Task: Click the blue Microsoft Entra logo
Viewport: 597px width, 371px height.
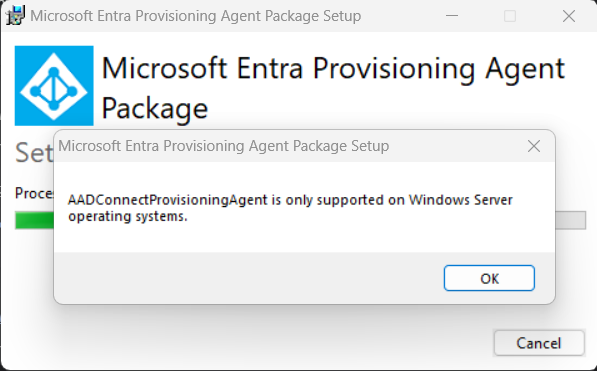Action: point(54,86)
